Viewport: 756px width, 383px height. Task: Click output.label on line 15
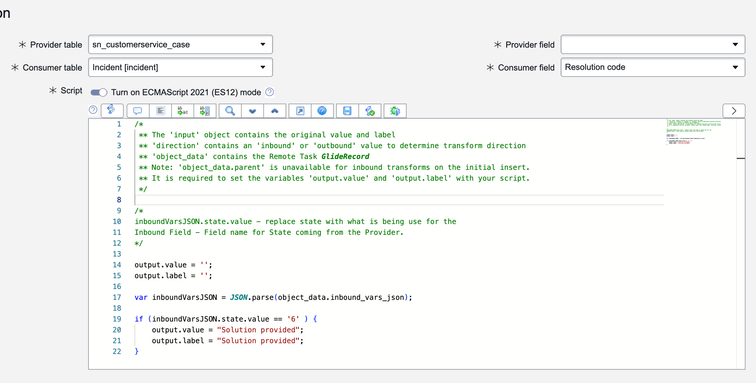[x=161, y=275]
